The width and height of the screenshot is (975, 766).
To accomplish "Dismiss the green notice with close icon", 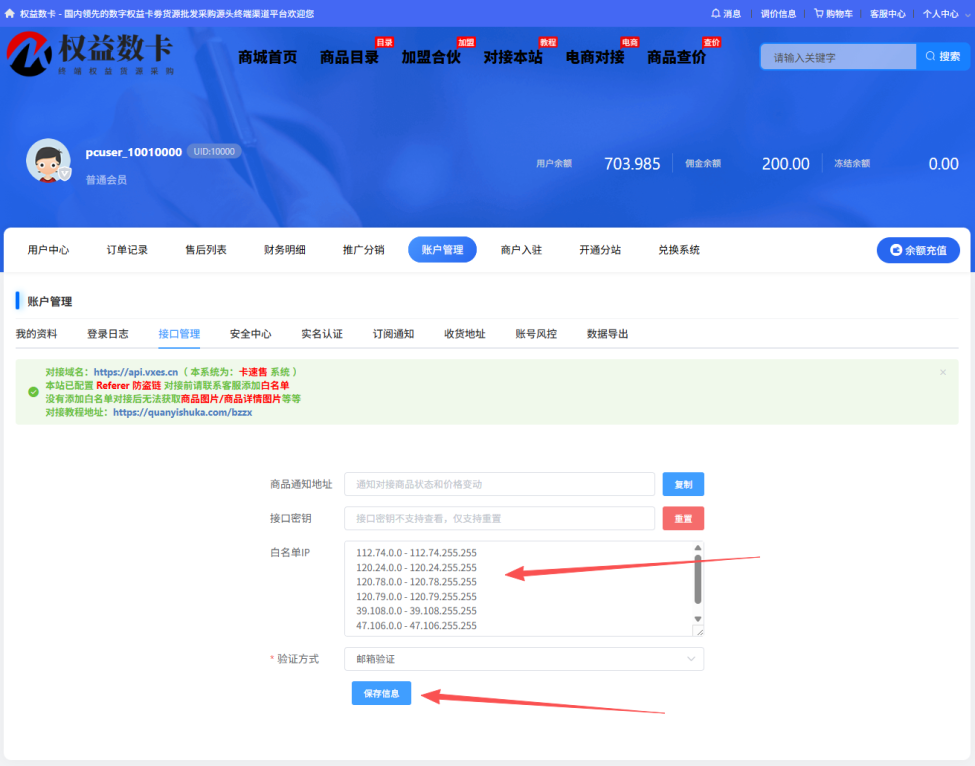I will coord(943,372).
